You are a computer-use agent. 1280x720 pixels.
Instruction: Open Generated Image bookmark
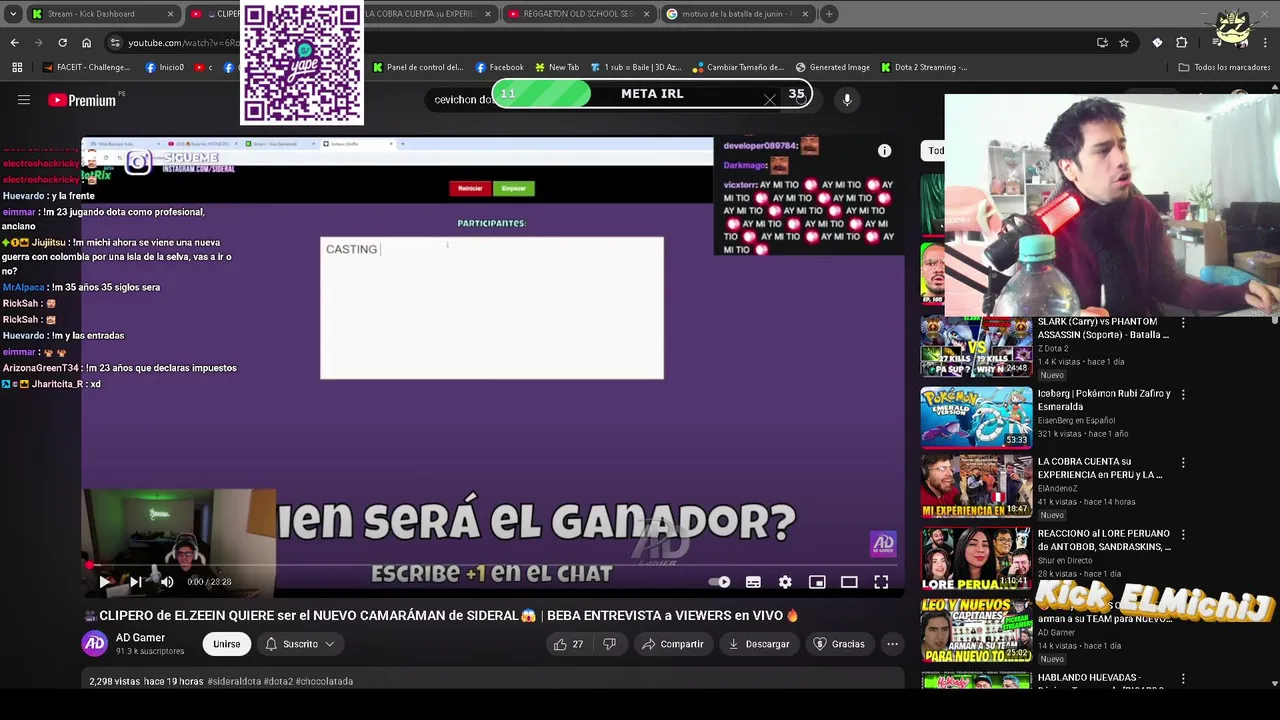click(x=832, y=67)
